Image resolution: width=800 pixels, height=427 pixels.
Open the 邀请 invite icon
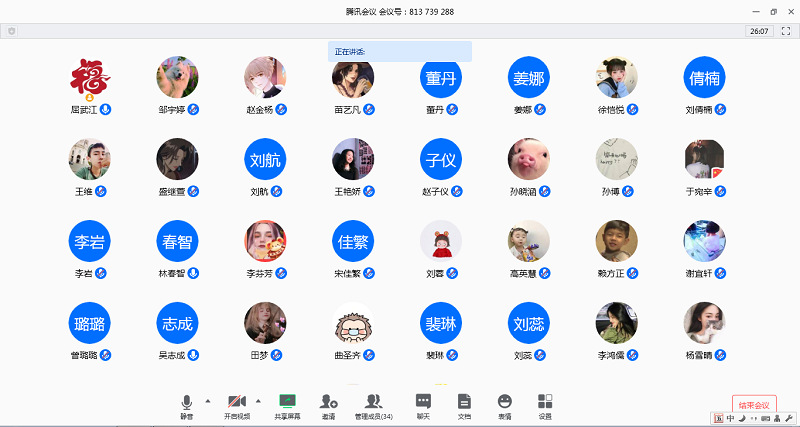click(328, 401)
